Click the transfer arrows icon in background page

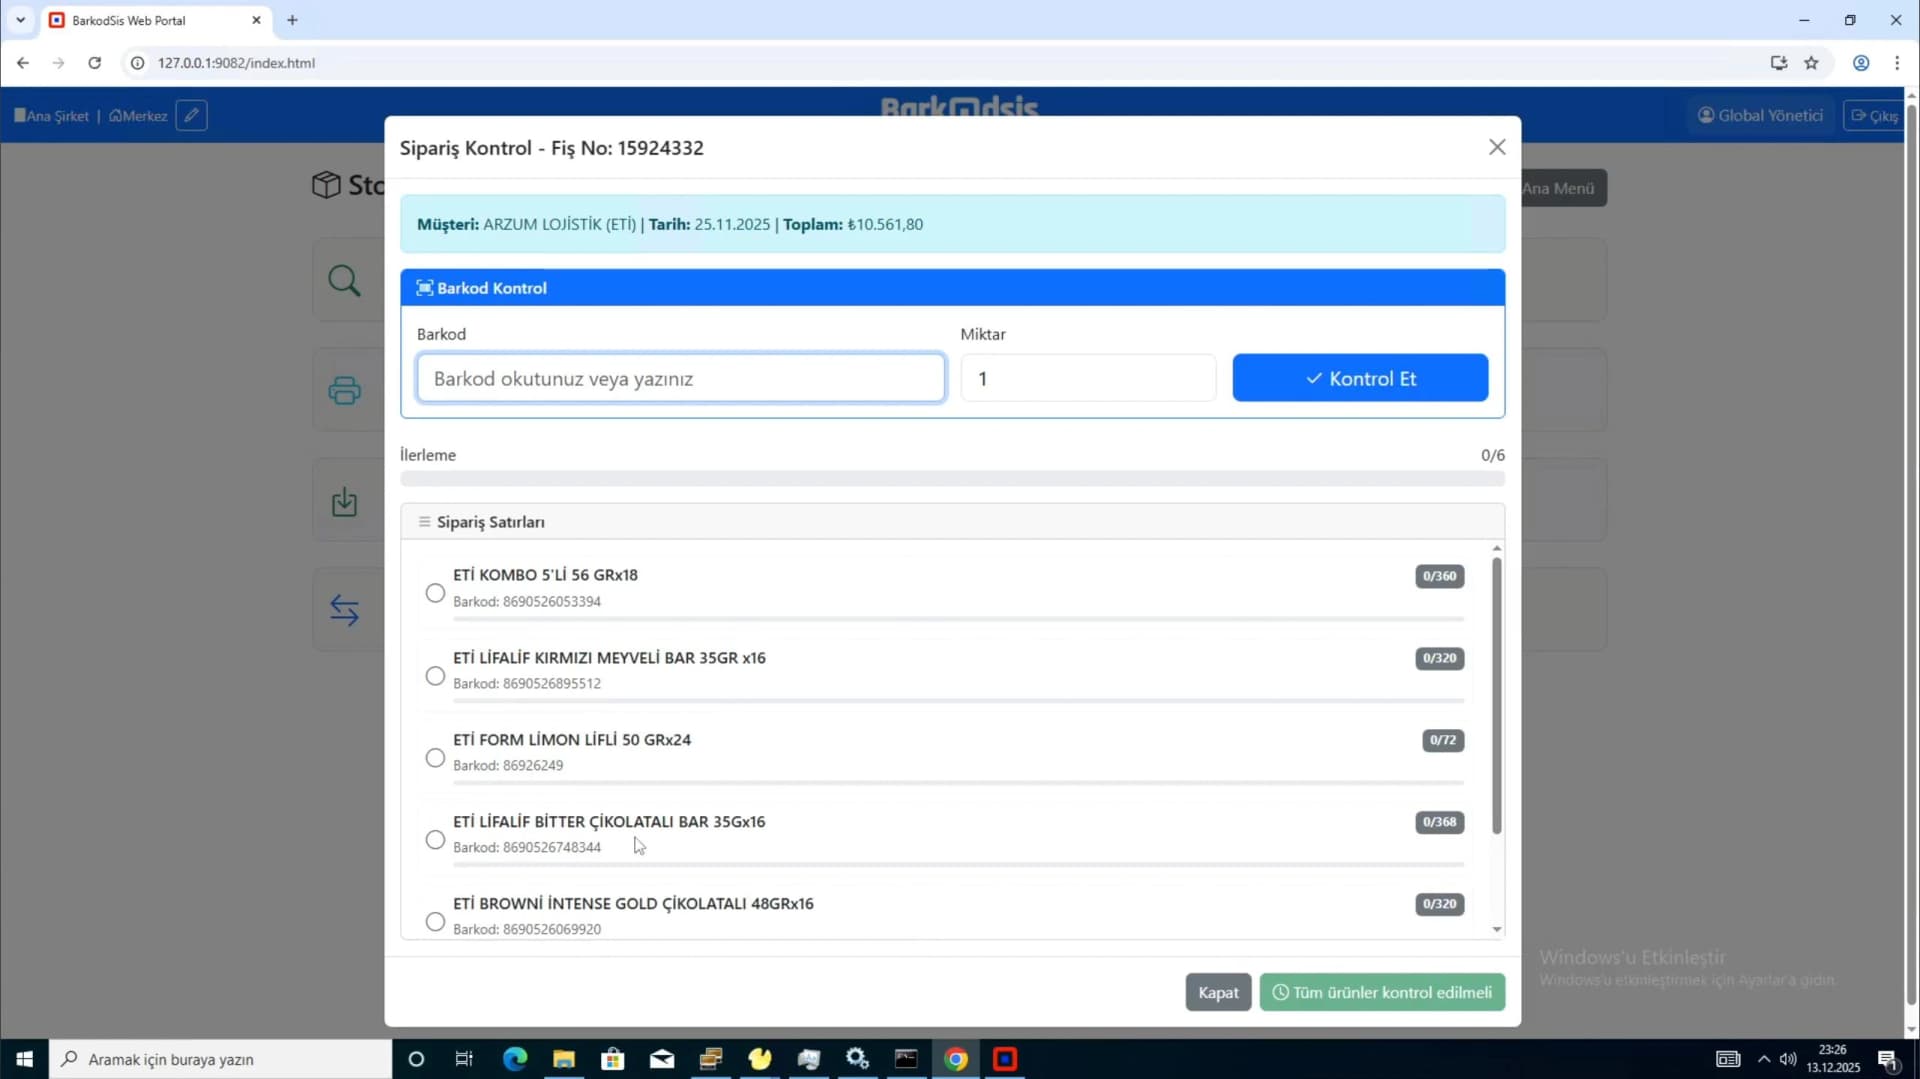pyautogui.click(x=344, y=609)
